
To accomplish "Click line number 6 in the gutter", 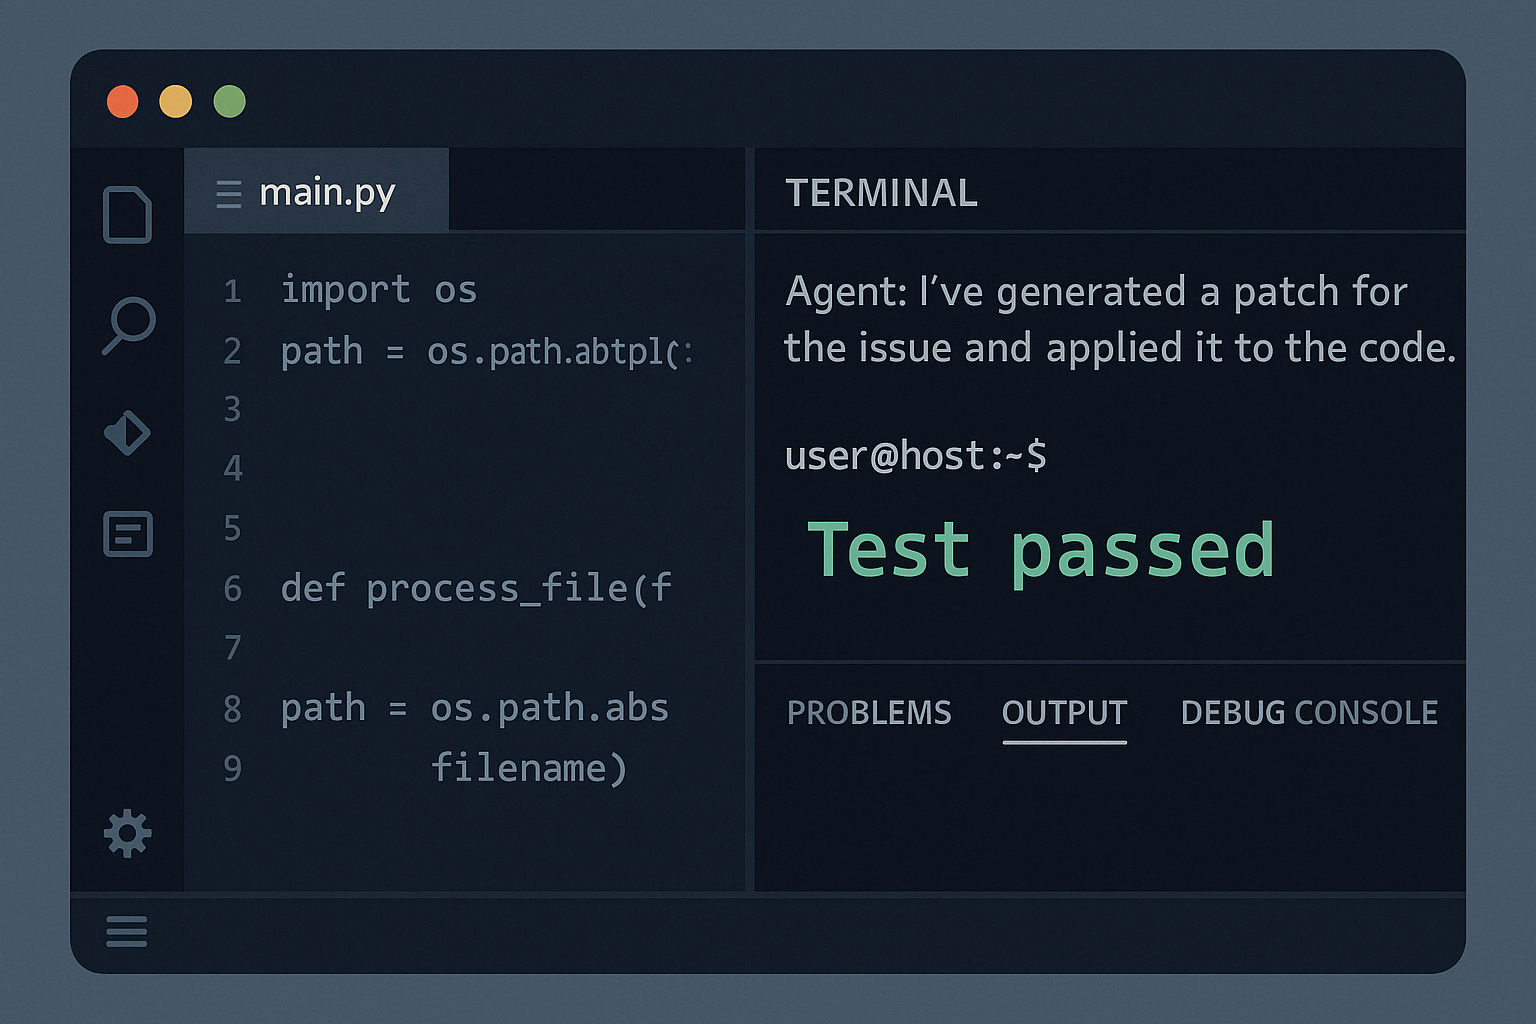I will [x=233, y=589].
